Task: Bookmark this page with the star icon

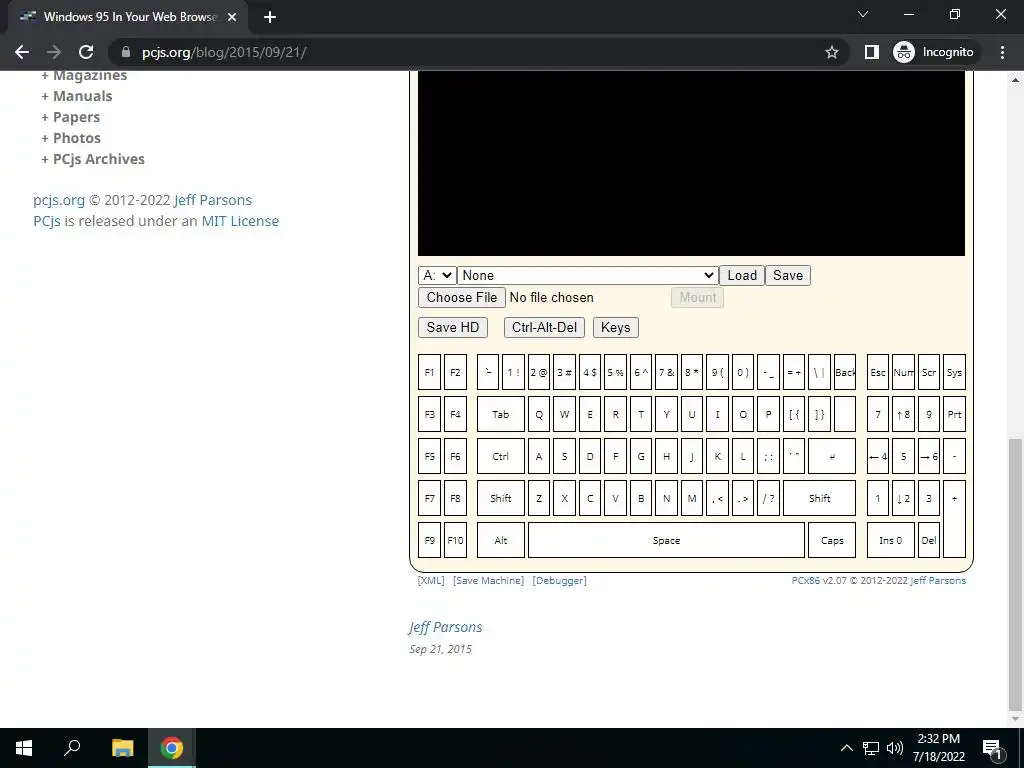Action: 831,52
